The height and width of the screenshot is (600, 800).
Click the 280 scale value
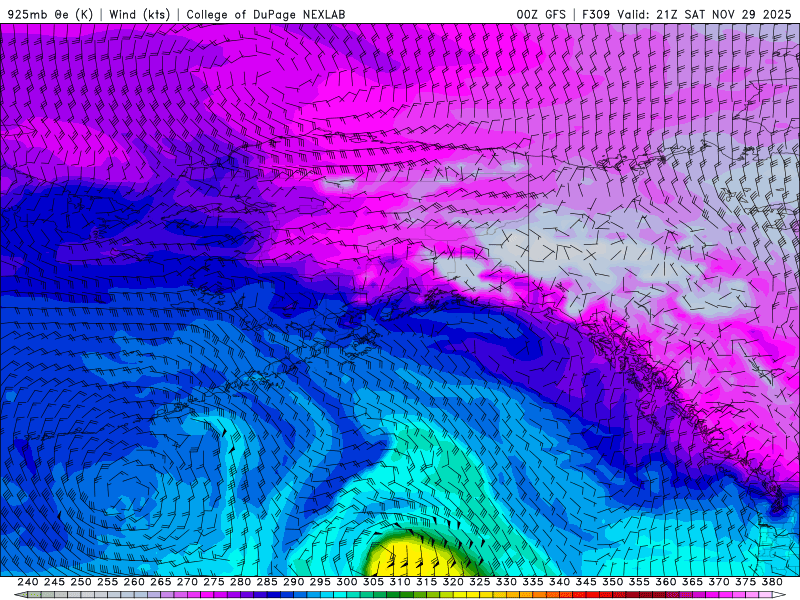pyautogui.click(x=240, y=582)
